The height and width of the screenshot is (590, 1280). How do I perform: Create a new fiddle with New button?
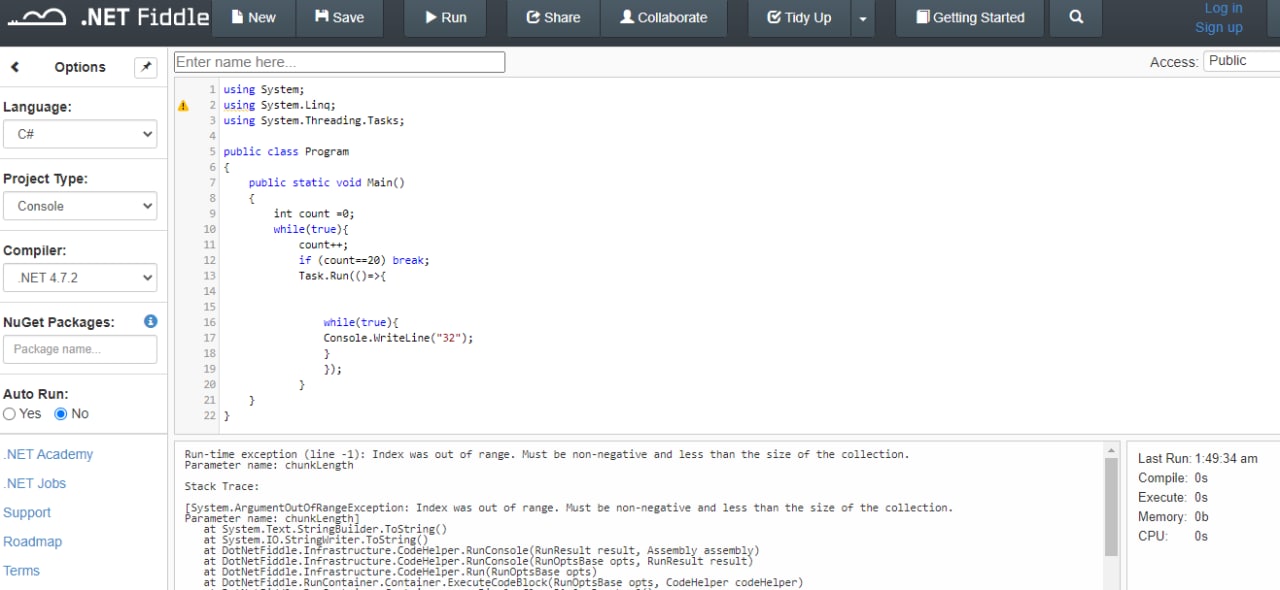pyautogui.click(x=252, y=18)
